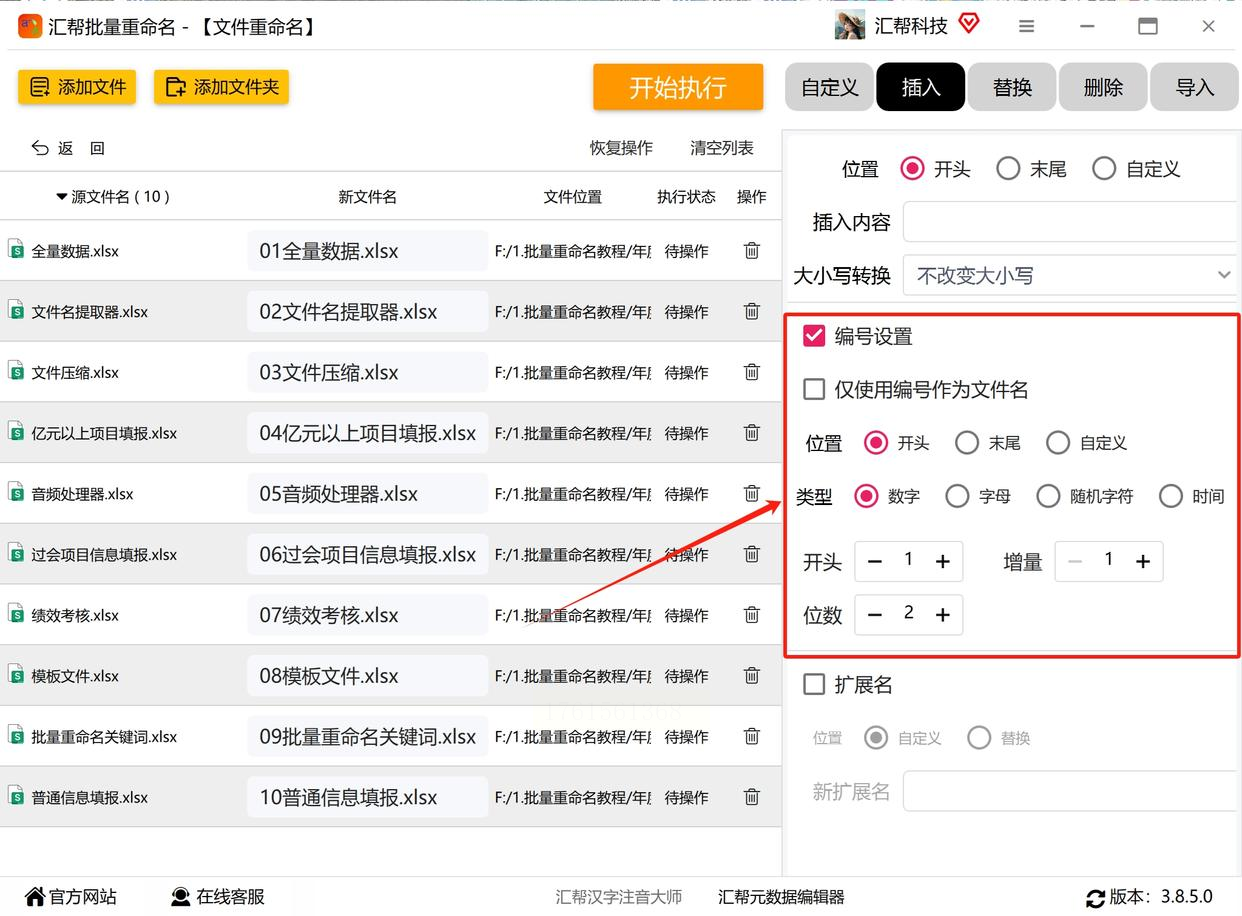
Task: Open the hamburger menu icon in title bar
Action: click(x=1026, y=27)
